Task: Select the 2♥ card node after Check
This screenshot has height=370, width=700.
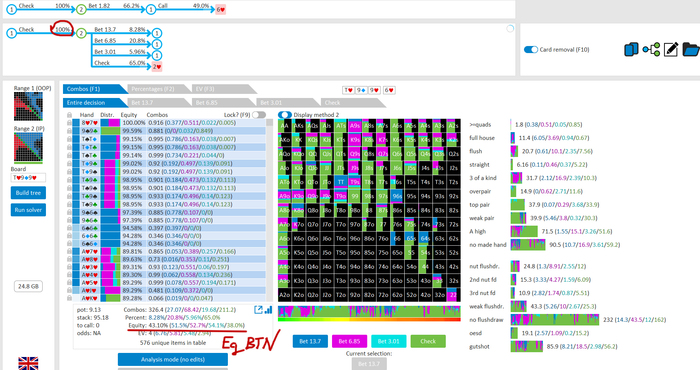Action: coord(157,67)
